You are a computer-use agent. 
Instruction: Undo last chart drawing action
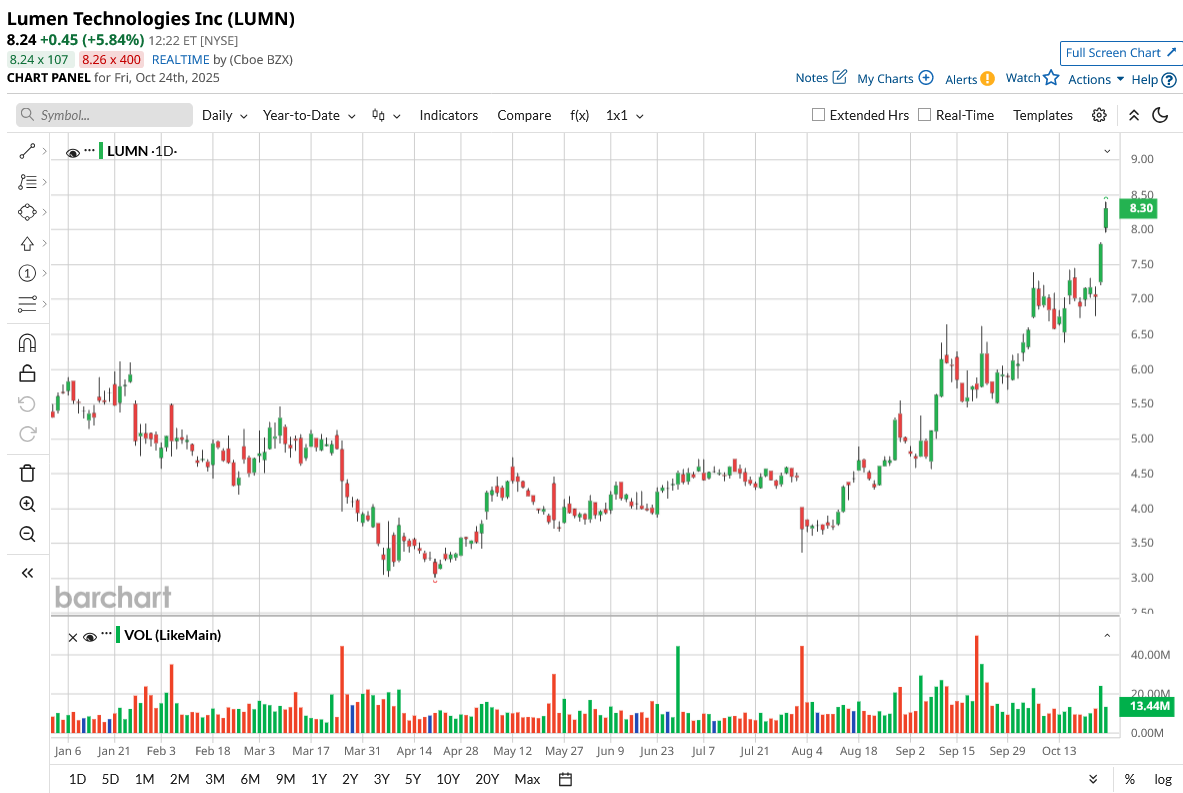[27, 404]
